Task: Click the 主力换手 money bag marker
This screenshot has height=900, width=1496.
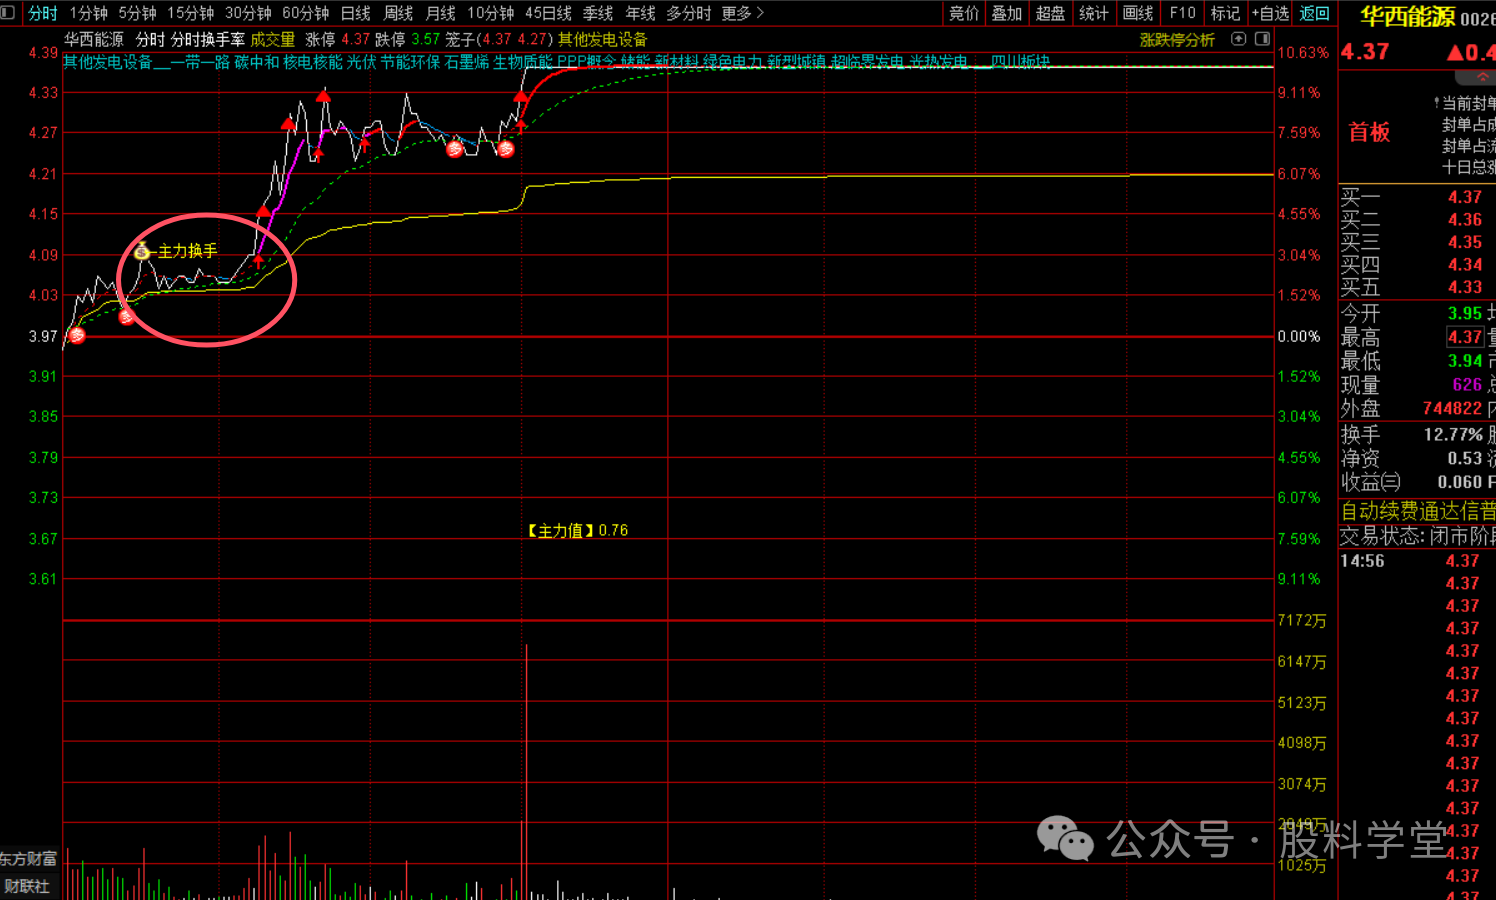Action: click(142, 251)
